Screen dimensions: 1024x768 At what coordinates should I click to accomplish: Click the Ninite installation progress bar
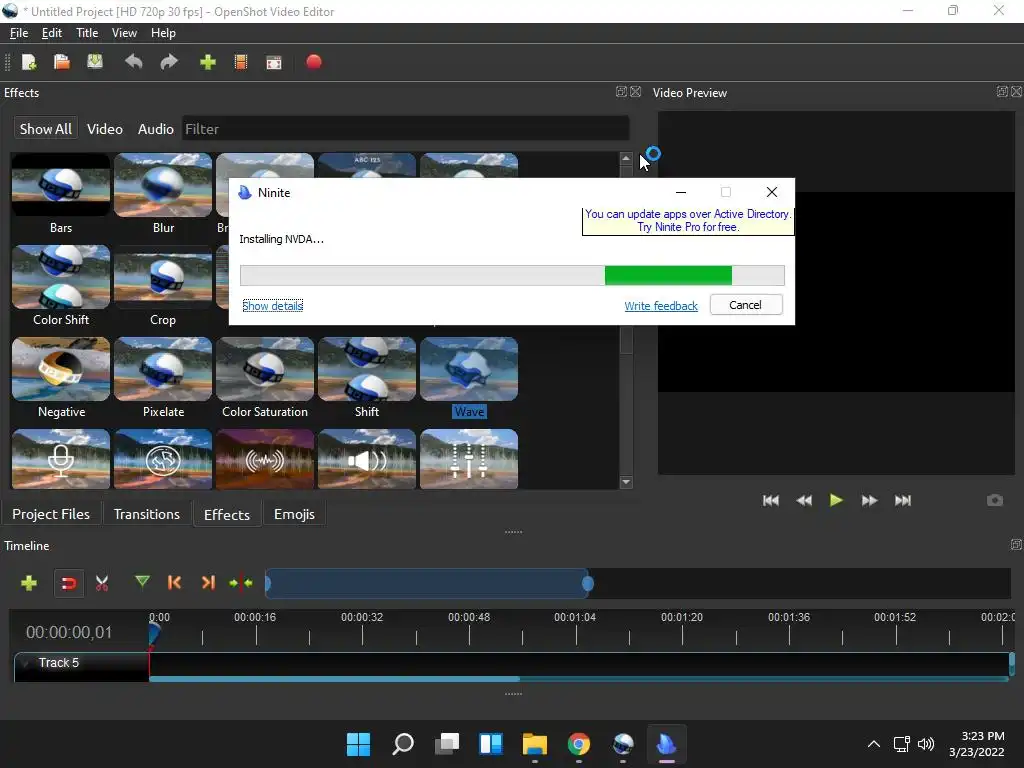(x=512, y=276)
